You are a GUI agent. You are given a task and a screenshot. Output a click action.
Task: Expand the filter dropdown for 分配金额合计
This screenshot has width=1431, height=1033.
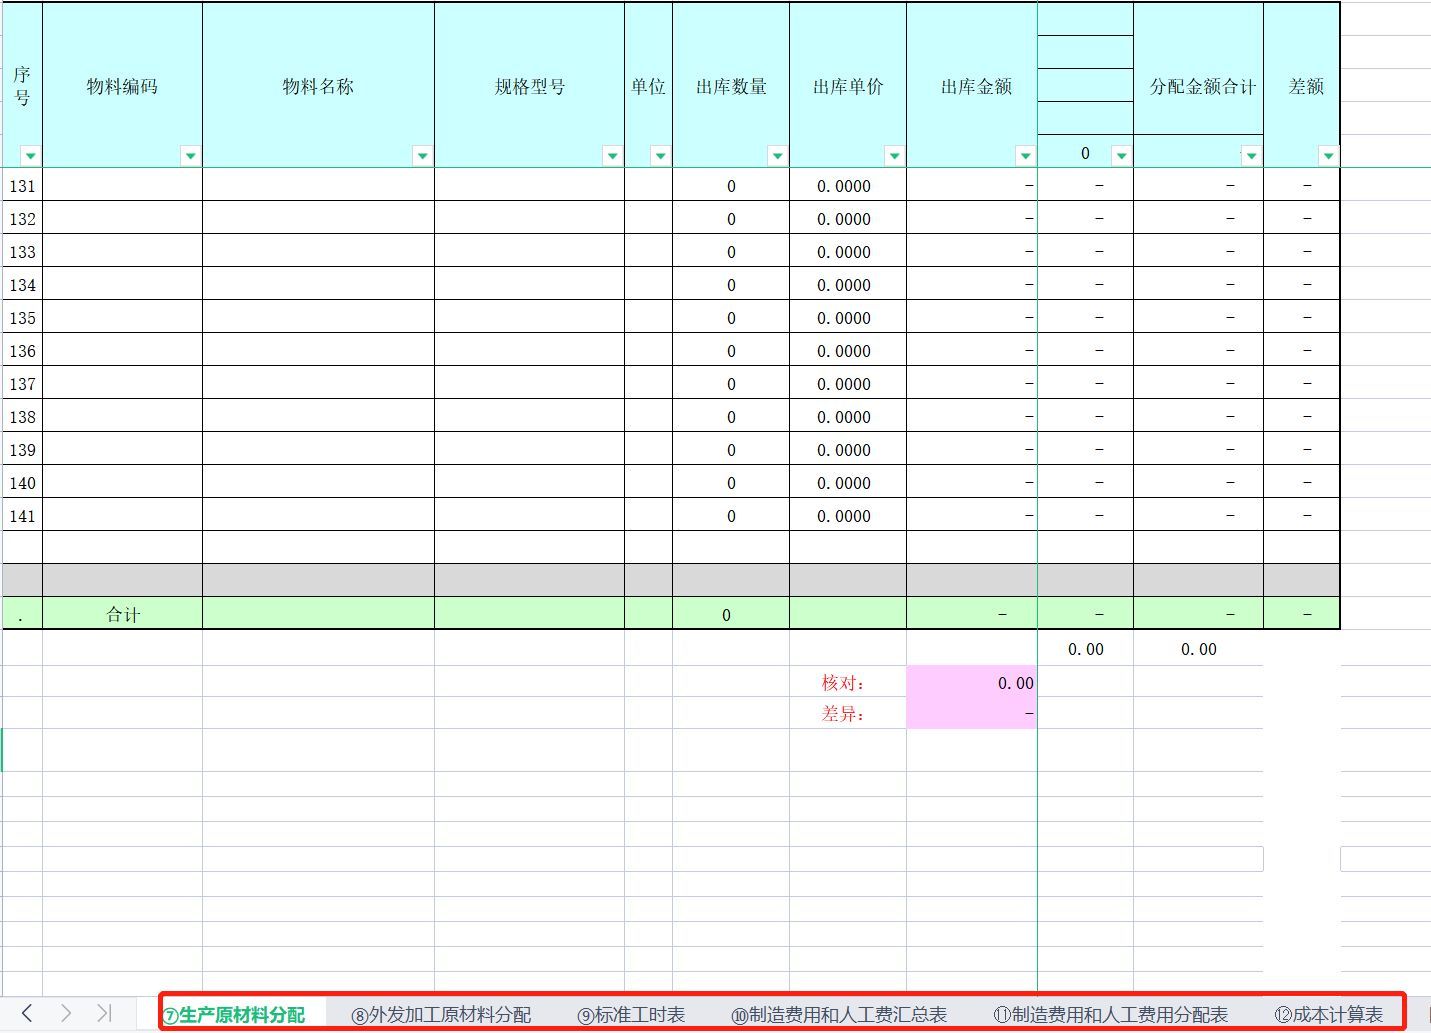(1251, 155)
